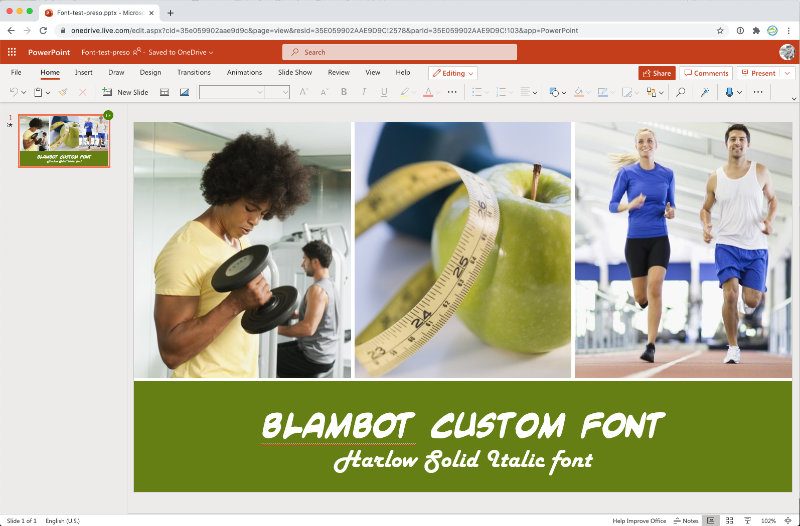Open the user account avatar

tap(787, 52)
